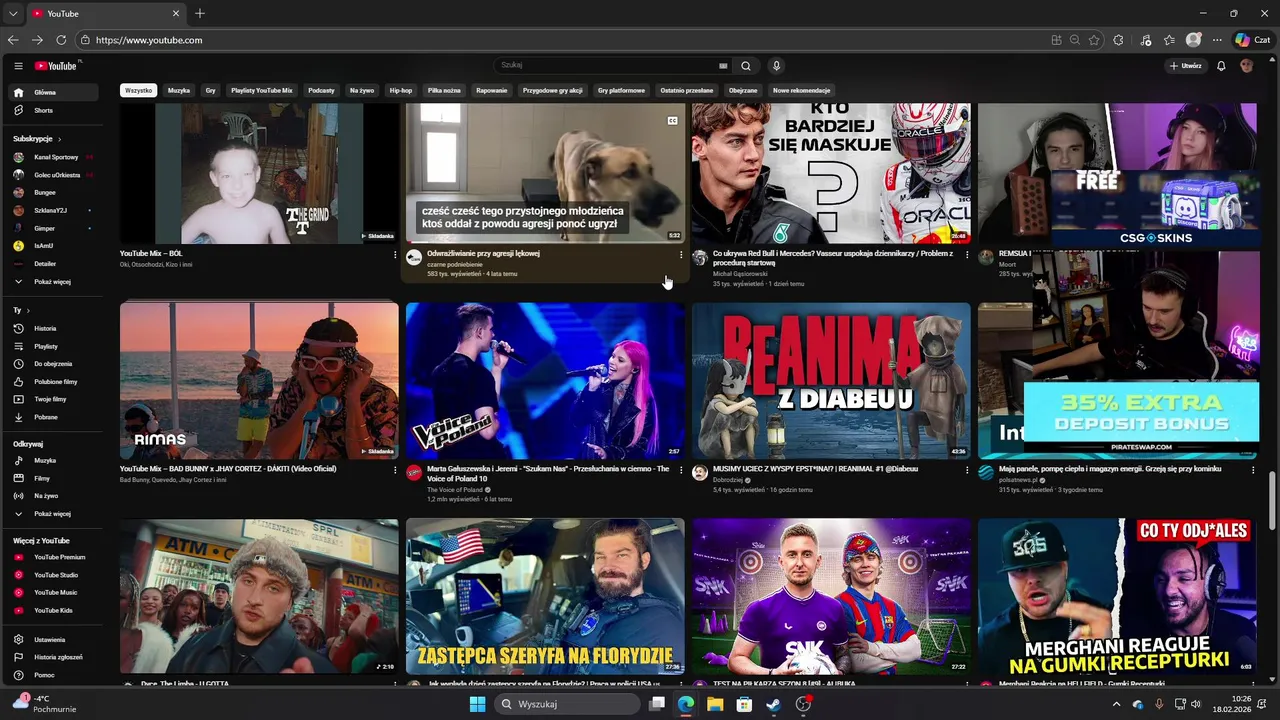Screen dimensions: 1280x720
Task: Go to Główna home page
Action: (x=55, y=92)
